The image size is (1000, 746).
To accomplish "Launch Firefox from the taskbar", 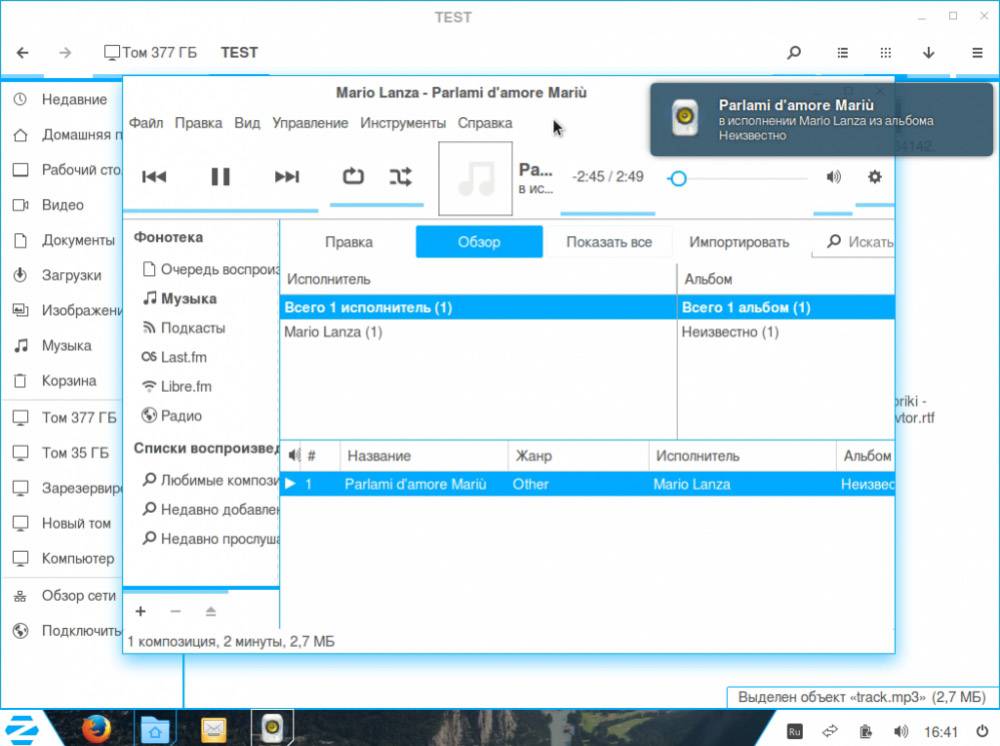I will click(96, 729).
